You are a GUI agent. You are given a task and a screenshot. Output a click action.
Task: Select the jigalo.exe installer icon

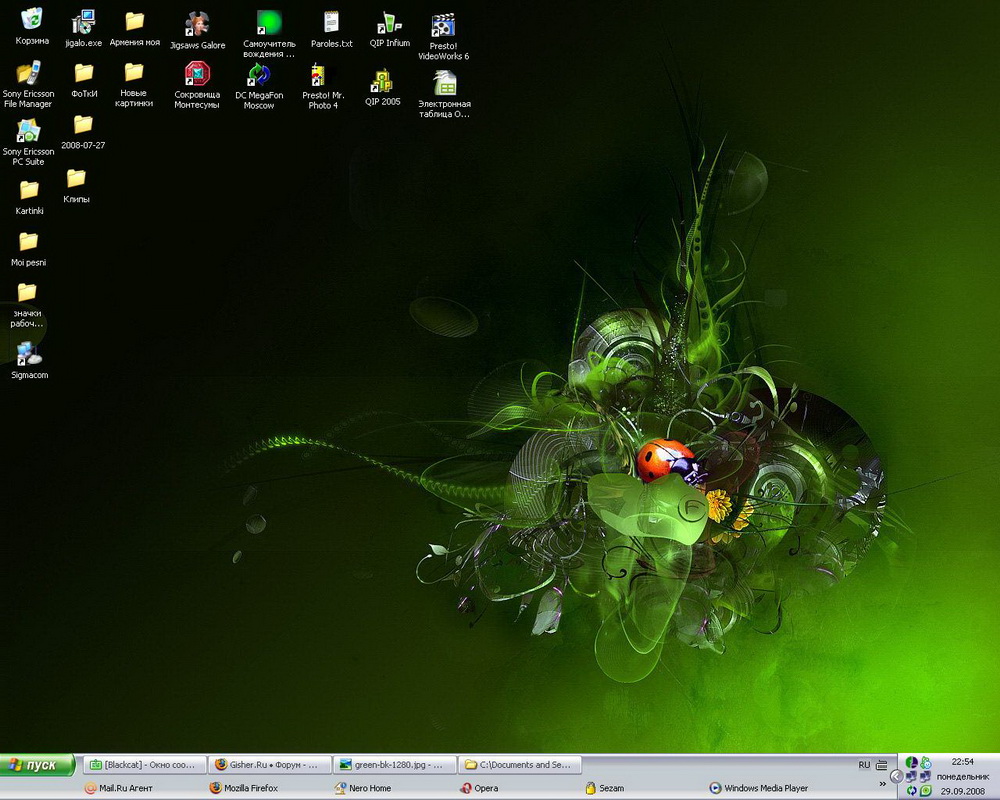pyautogui.click(x=83, y=23)
